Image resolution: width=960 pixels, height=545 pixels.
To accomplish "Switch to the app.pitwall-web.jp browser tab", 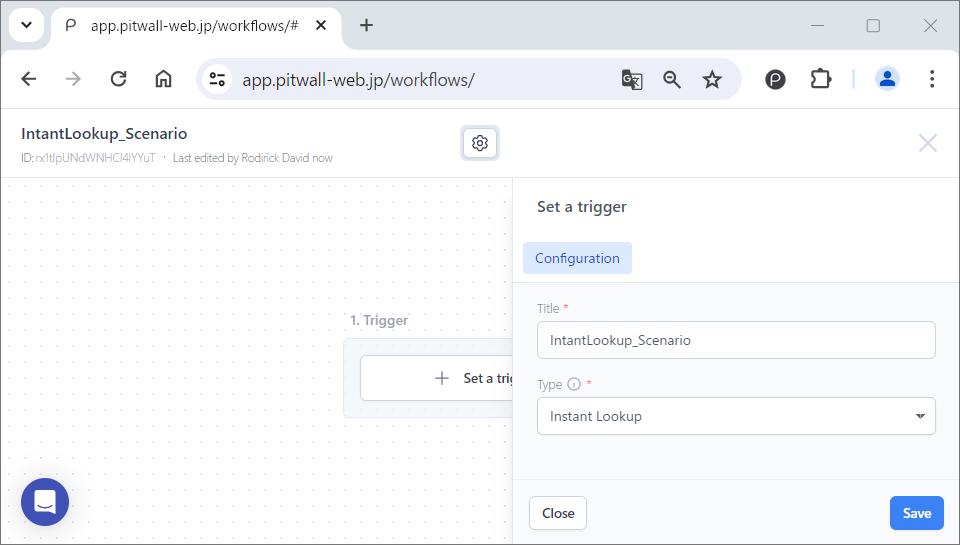I will pyautogui.click(x=190, y=26).
